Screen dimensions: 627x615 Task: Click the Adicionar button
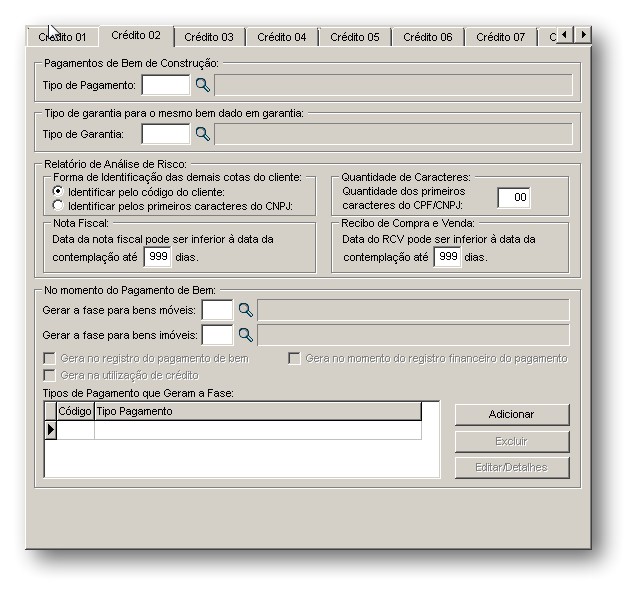tap(512, 414)
